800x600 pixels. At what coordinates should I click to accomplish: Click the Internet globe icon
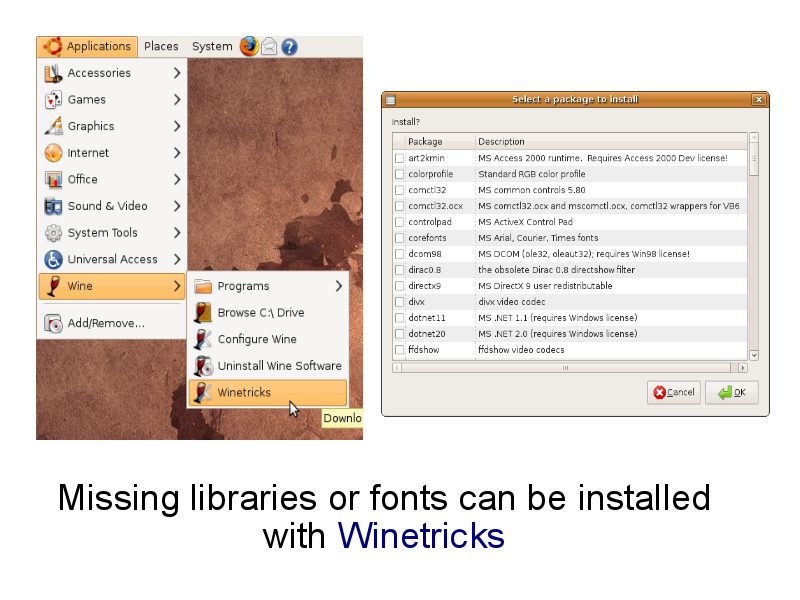[x=53, y=153]
